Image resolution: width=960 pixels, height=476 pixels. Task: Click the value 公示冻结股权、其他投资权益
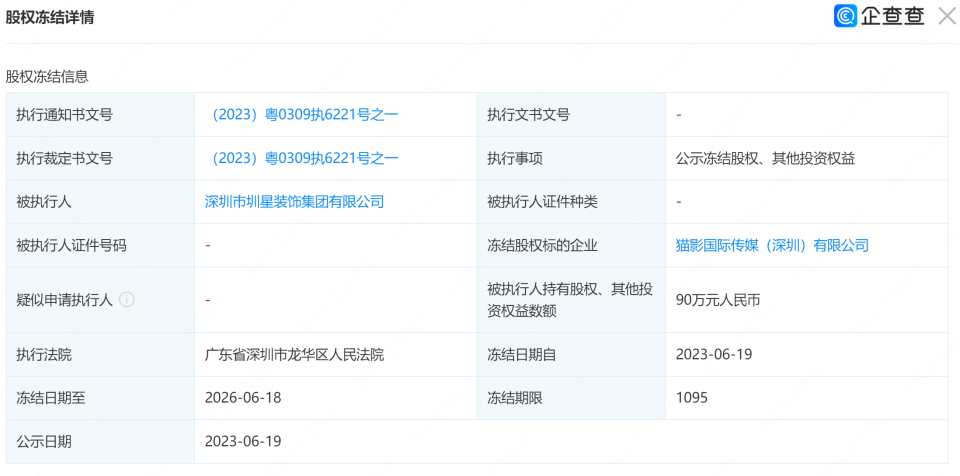tap(765, 159)
